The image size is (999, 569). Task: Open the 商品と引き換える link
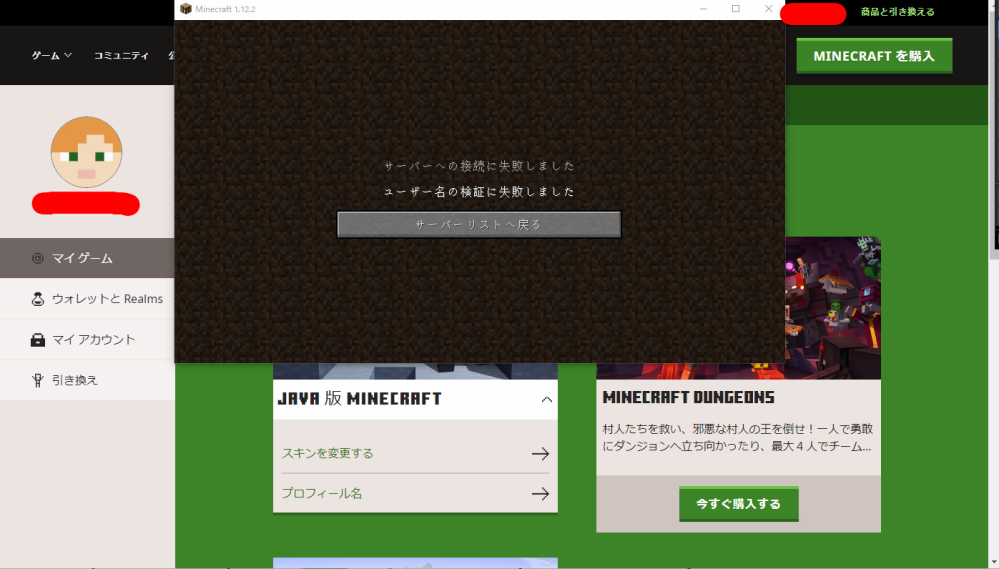[x=898, y=11]
